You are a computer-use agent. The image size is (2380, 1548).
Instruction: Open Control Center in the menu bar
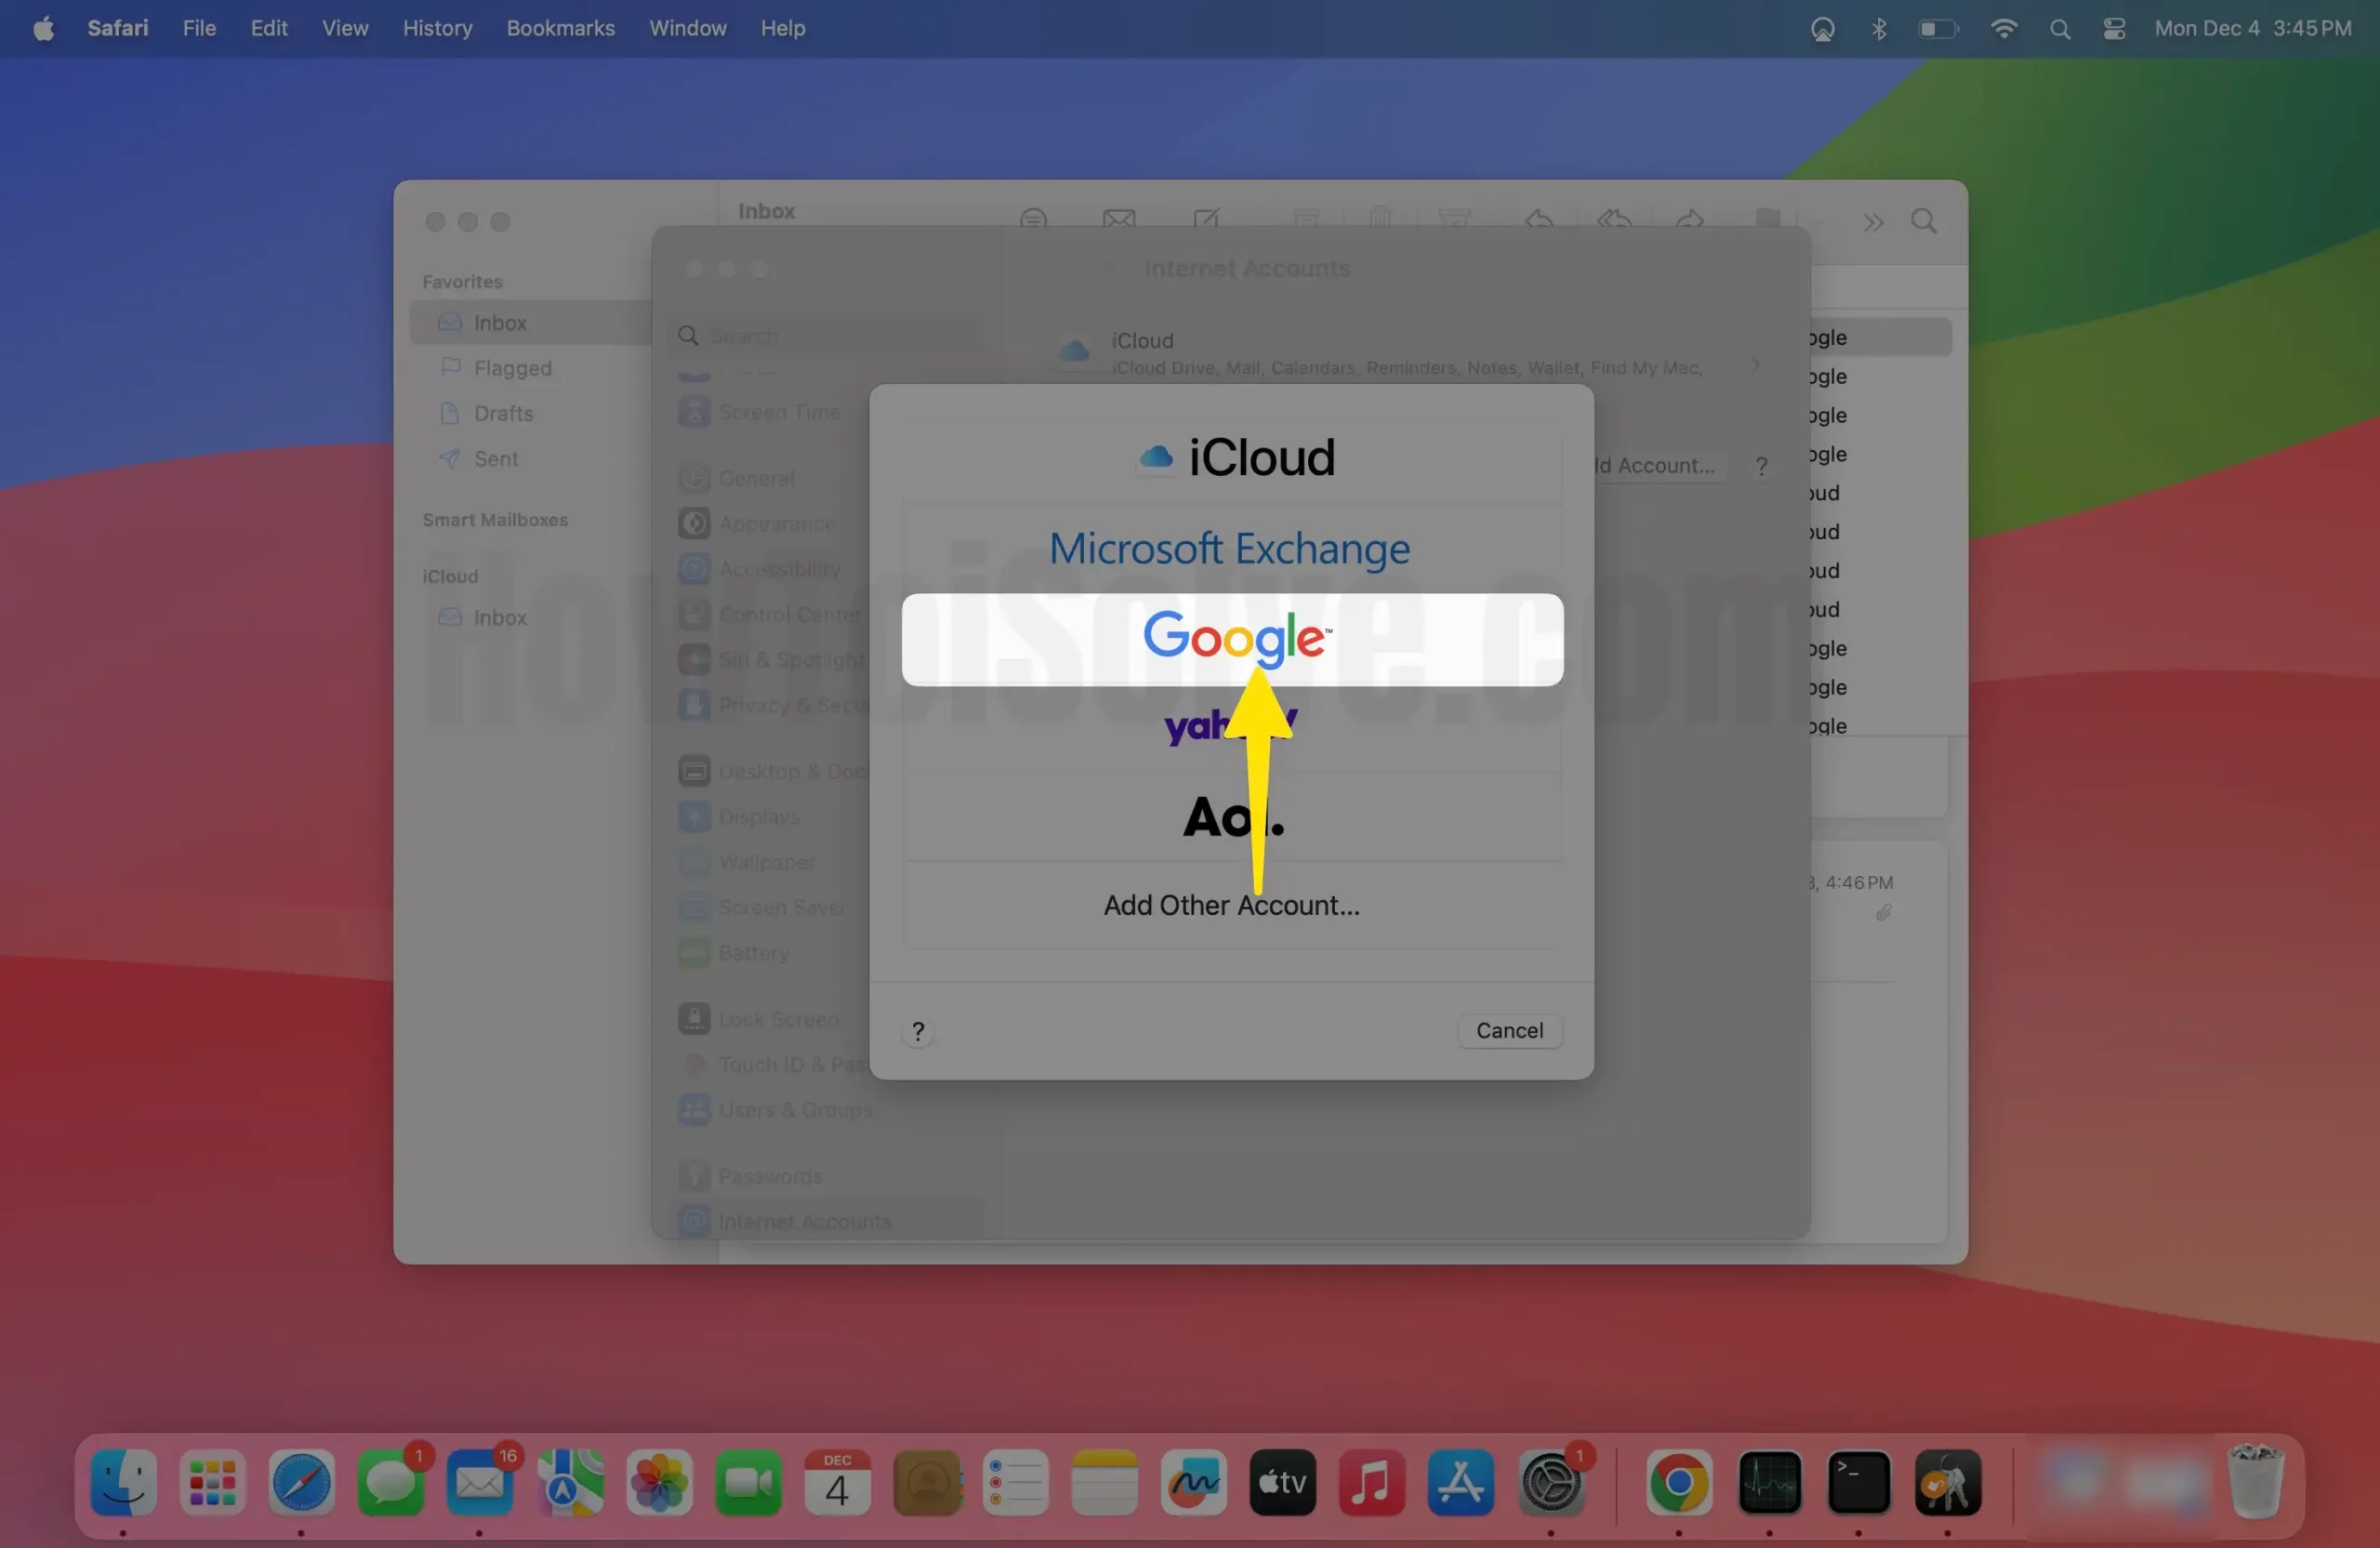click(x=2113, y=29)
